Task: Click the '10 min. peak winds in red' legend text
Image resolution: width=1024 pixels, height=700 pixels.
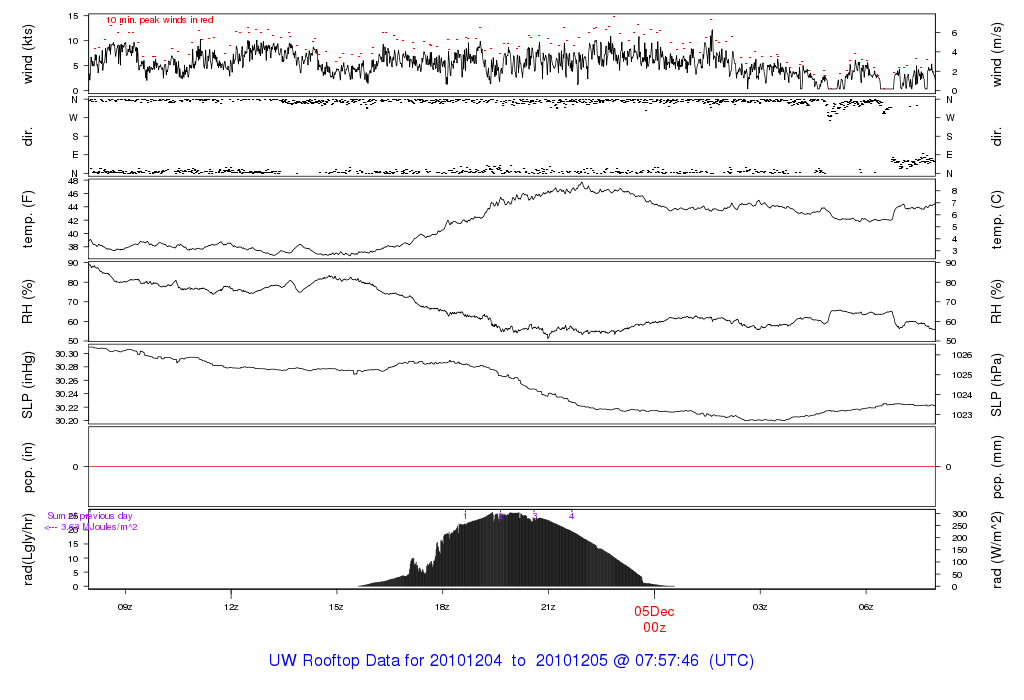Action: [x=159, y=20]
